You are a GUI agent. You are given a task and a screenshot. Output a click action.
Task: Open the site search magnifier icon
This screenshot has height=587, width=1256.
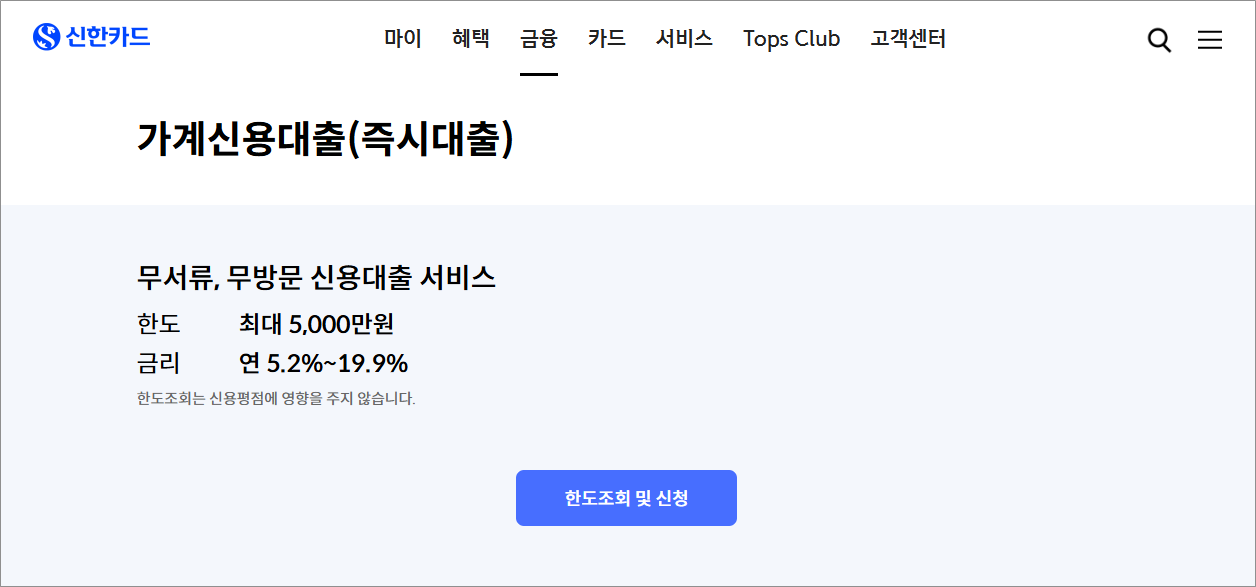point(1159,40)
